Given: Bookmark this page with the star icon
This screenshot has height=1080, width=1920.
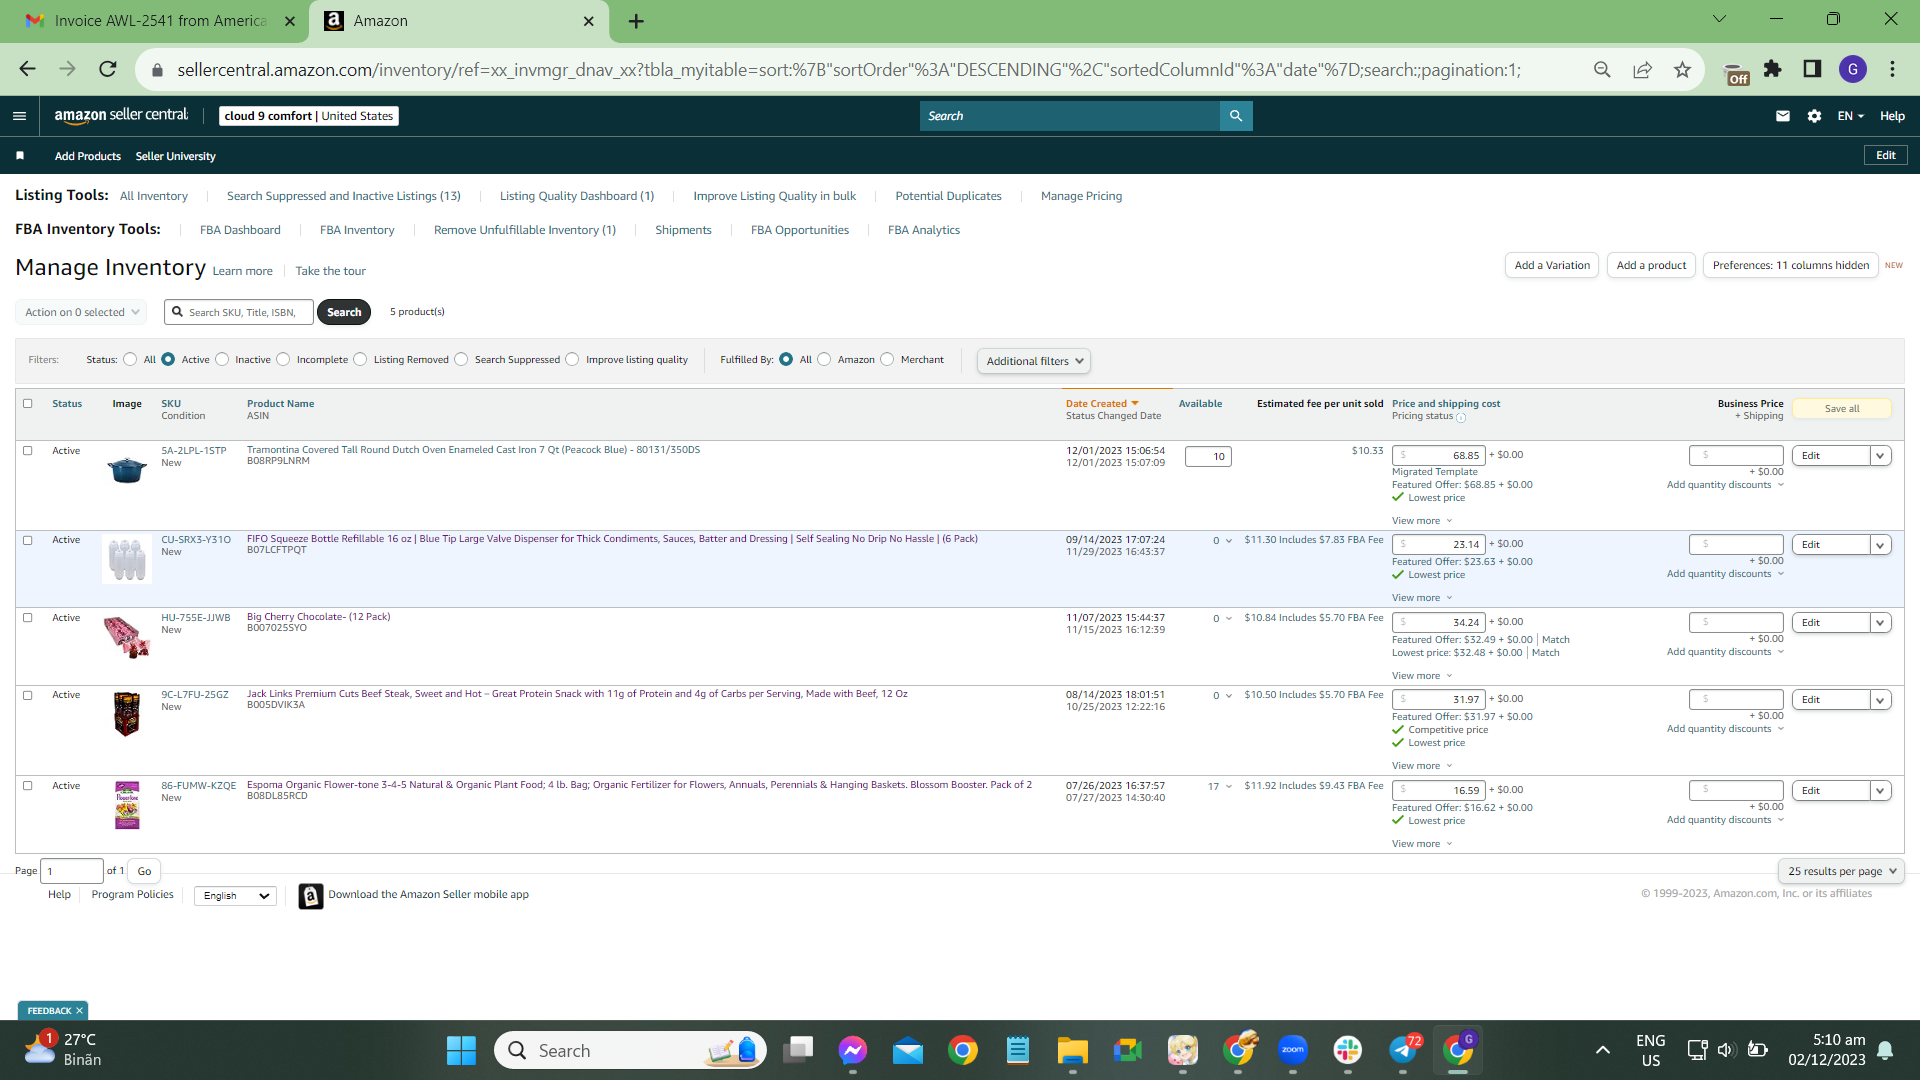Looking at the screenshot, I should (1682, 69).
